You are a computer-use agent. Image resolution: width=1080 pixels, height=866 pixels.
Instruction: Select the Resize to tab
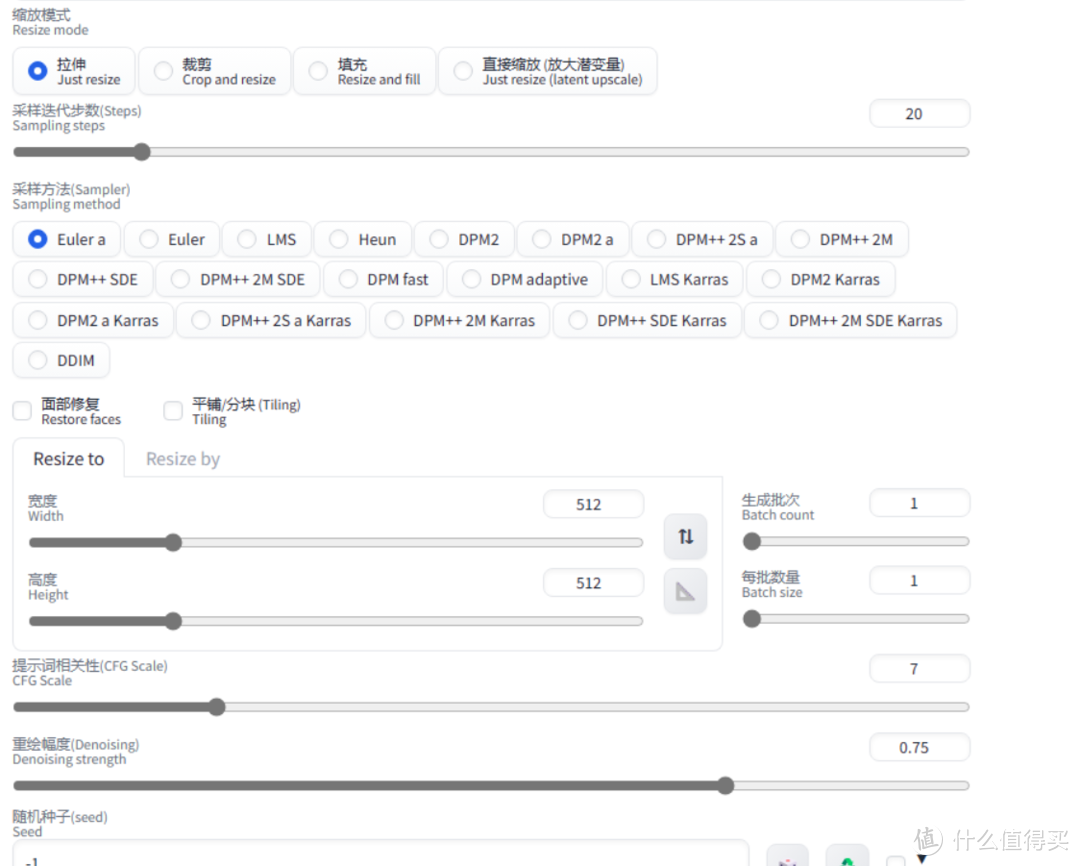tap(68, 458)
